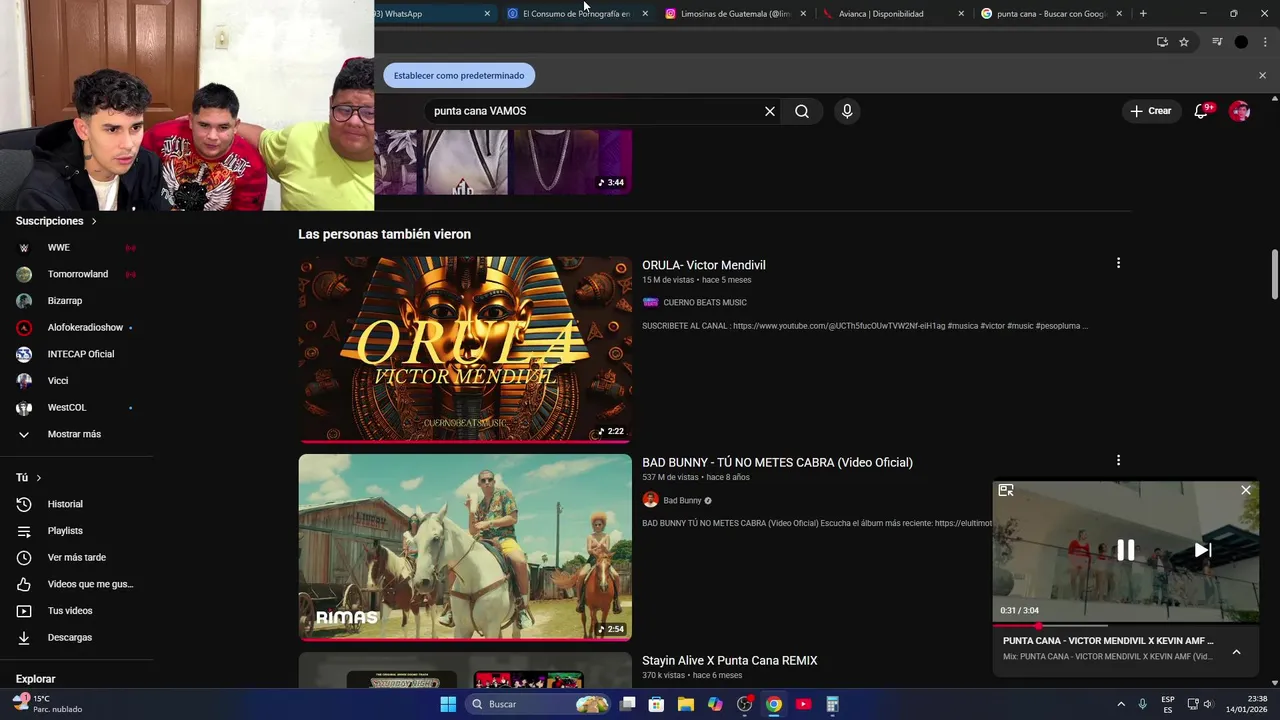Open a new browser tab
The width and height of the screenshot is (1280, 720).
pos(1143,14)
